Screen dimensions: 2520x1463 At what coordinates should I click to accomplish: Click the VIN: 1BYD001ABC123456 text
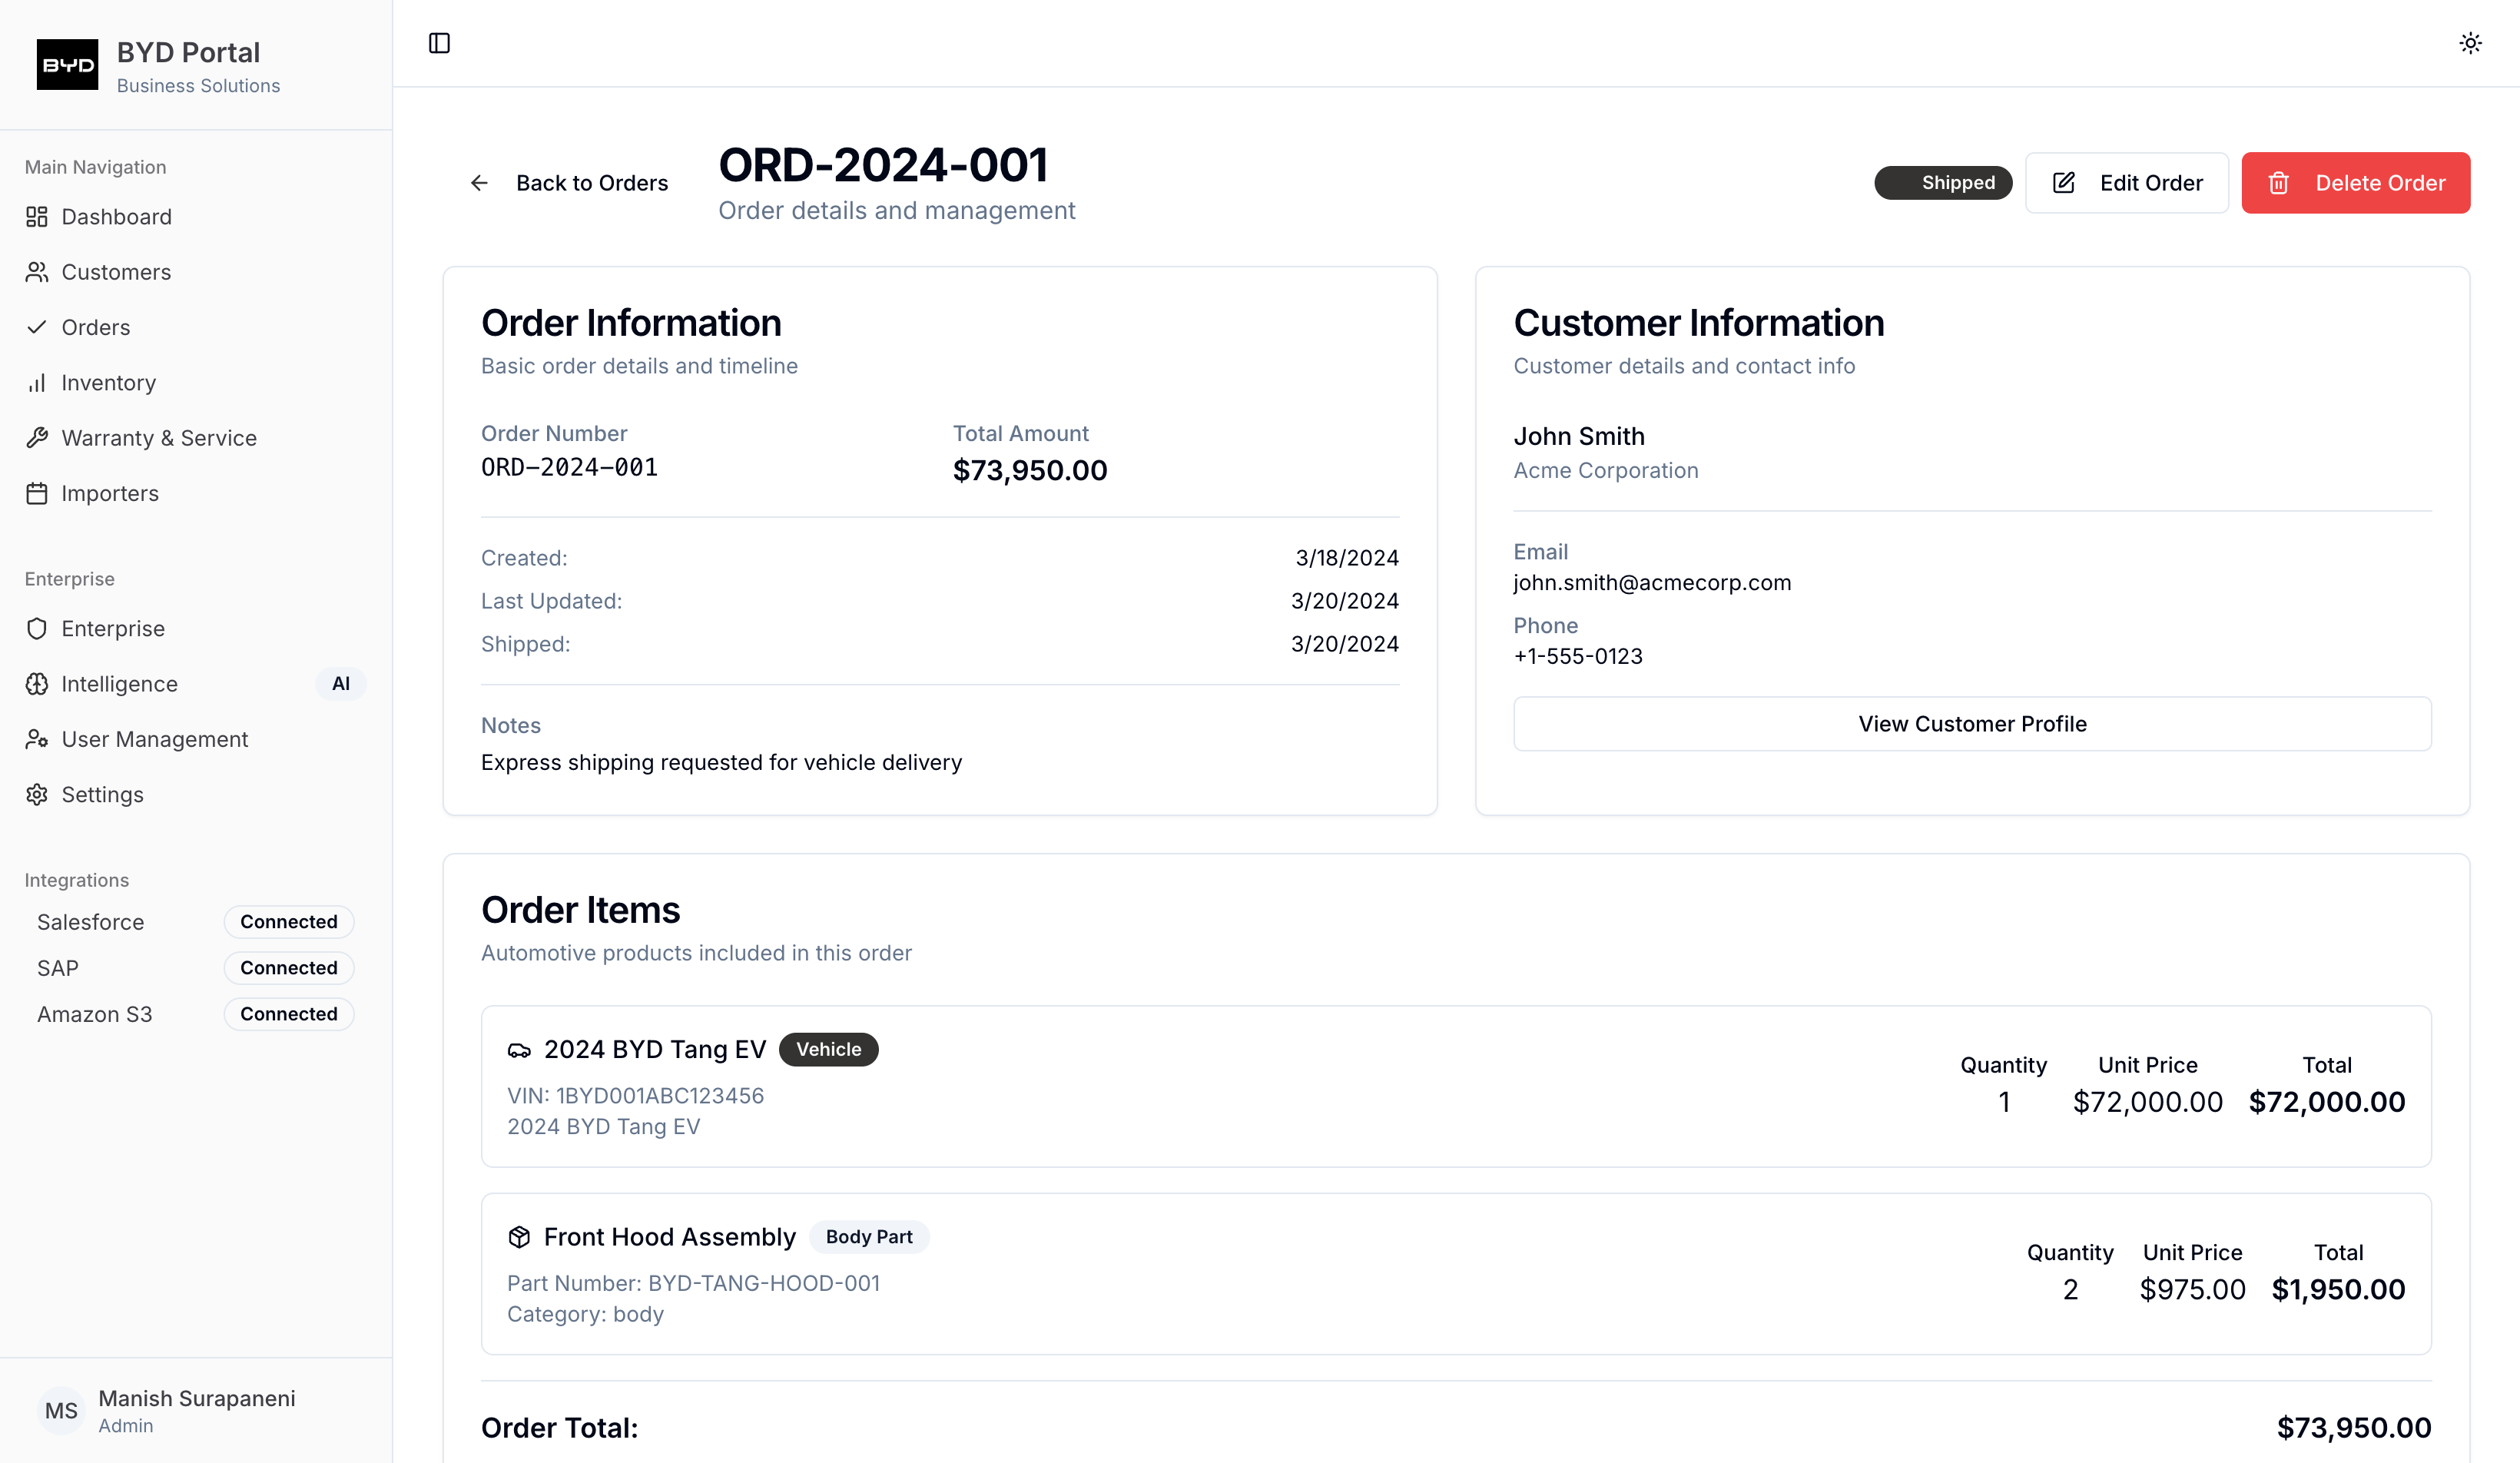[635, 1096]
